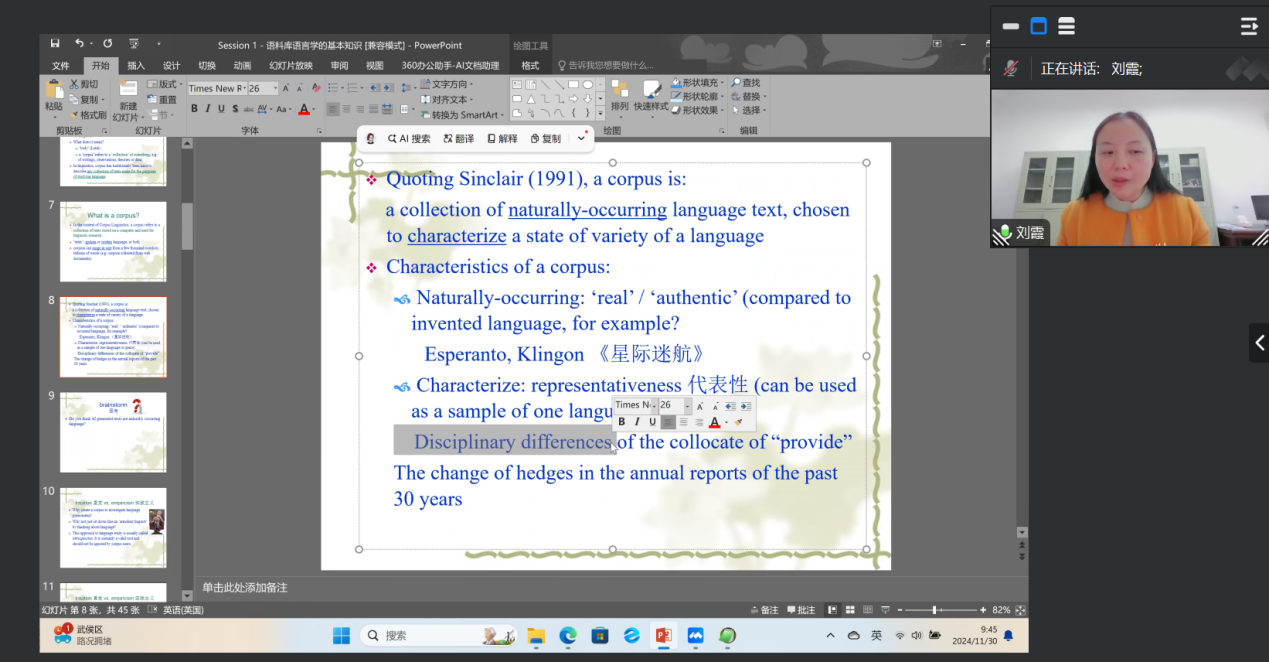Select slide 9 brainstorm thumbnail
Image resolution: width=1269 pixels, height=662 pixels.
point(113,432)
